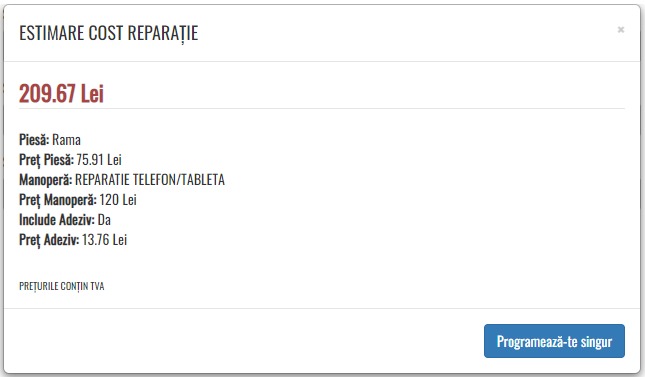Click the Preț Piesă: label
The width and height of the screenshot is (645, 377).
coord(46,160)
